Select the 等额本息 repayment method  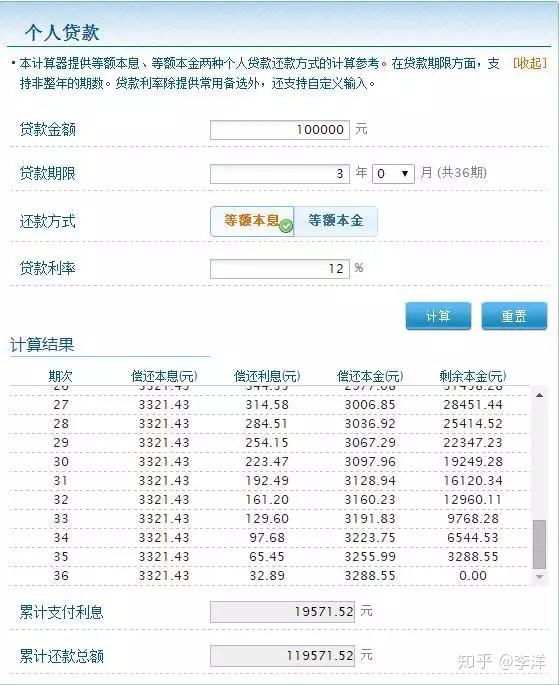click(x=252, y=221)
